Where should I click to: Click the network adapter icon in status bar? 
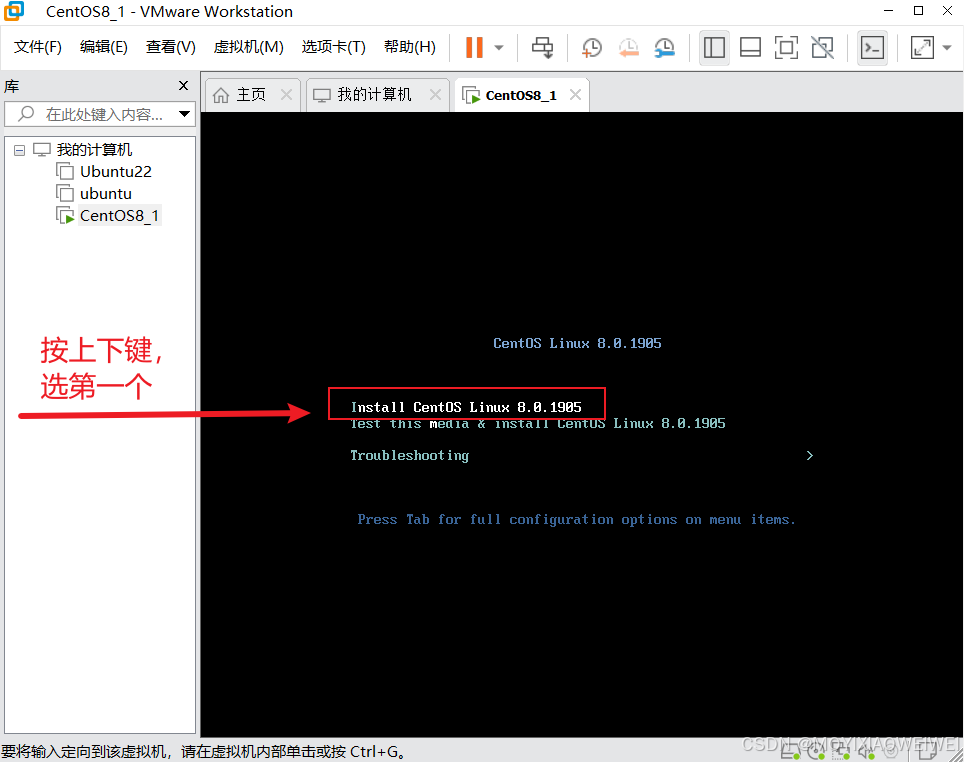pyautogui.click(x=840, y=752)
